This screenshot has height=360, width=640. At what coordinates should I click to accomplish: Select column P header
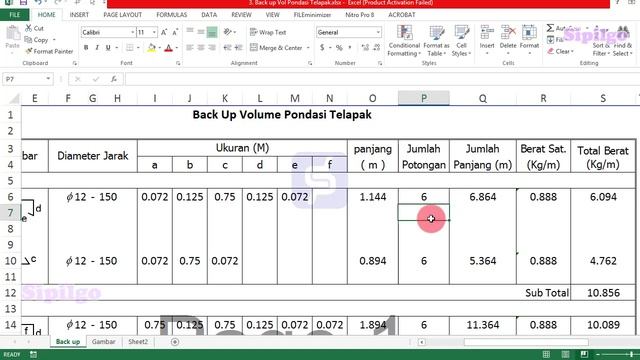424,98
